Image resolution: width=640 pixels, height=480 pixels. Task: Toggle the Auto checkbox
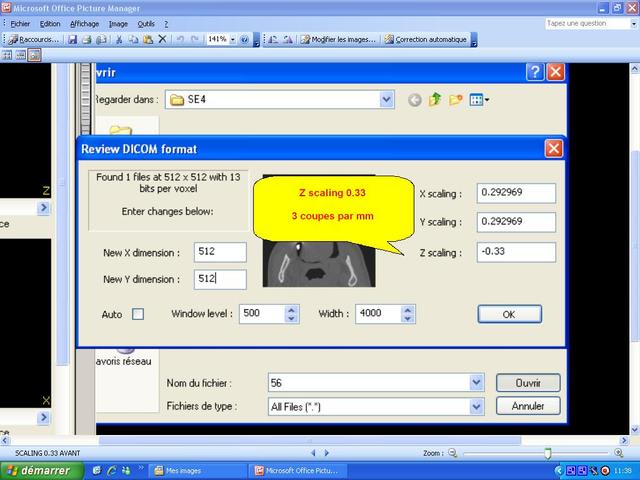138,314
